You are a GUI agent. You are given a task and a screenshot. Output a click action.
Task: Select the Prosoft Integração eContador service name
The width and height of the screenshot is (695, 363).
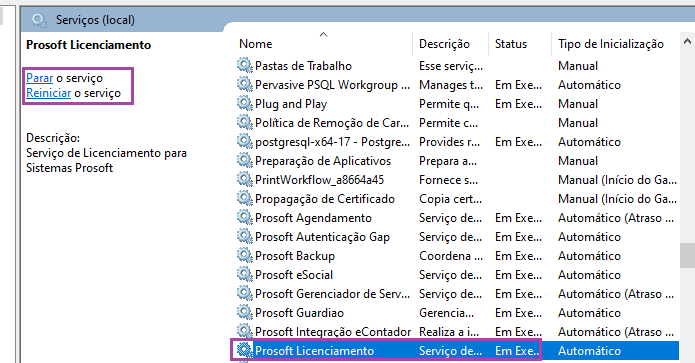333,332
